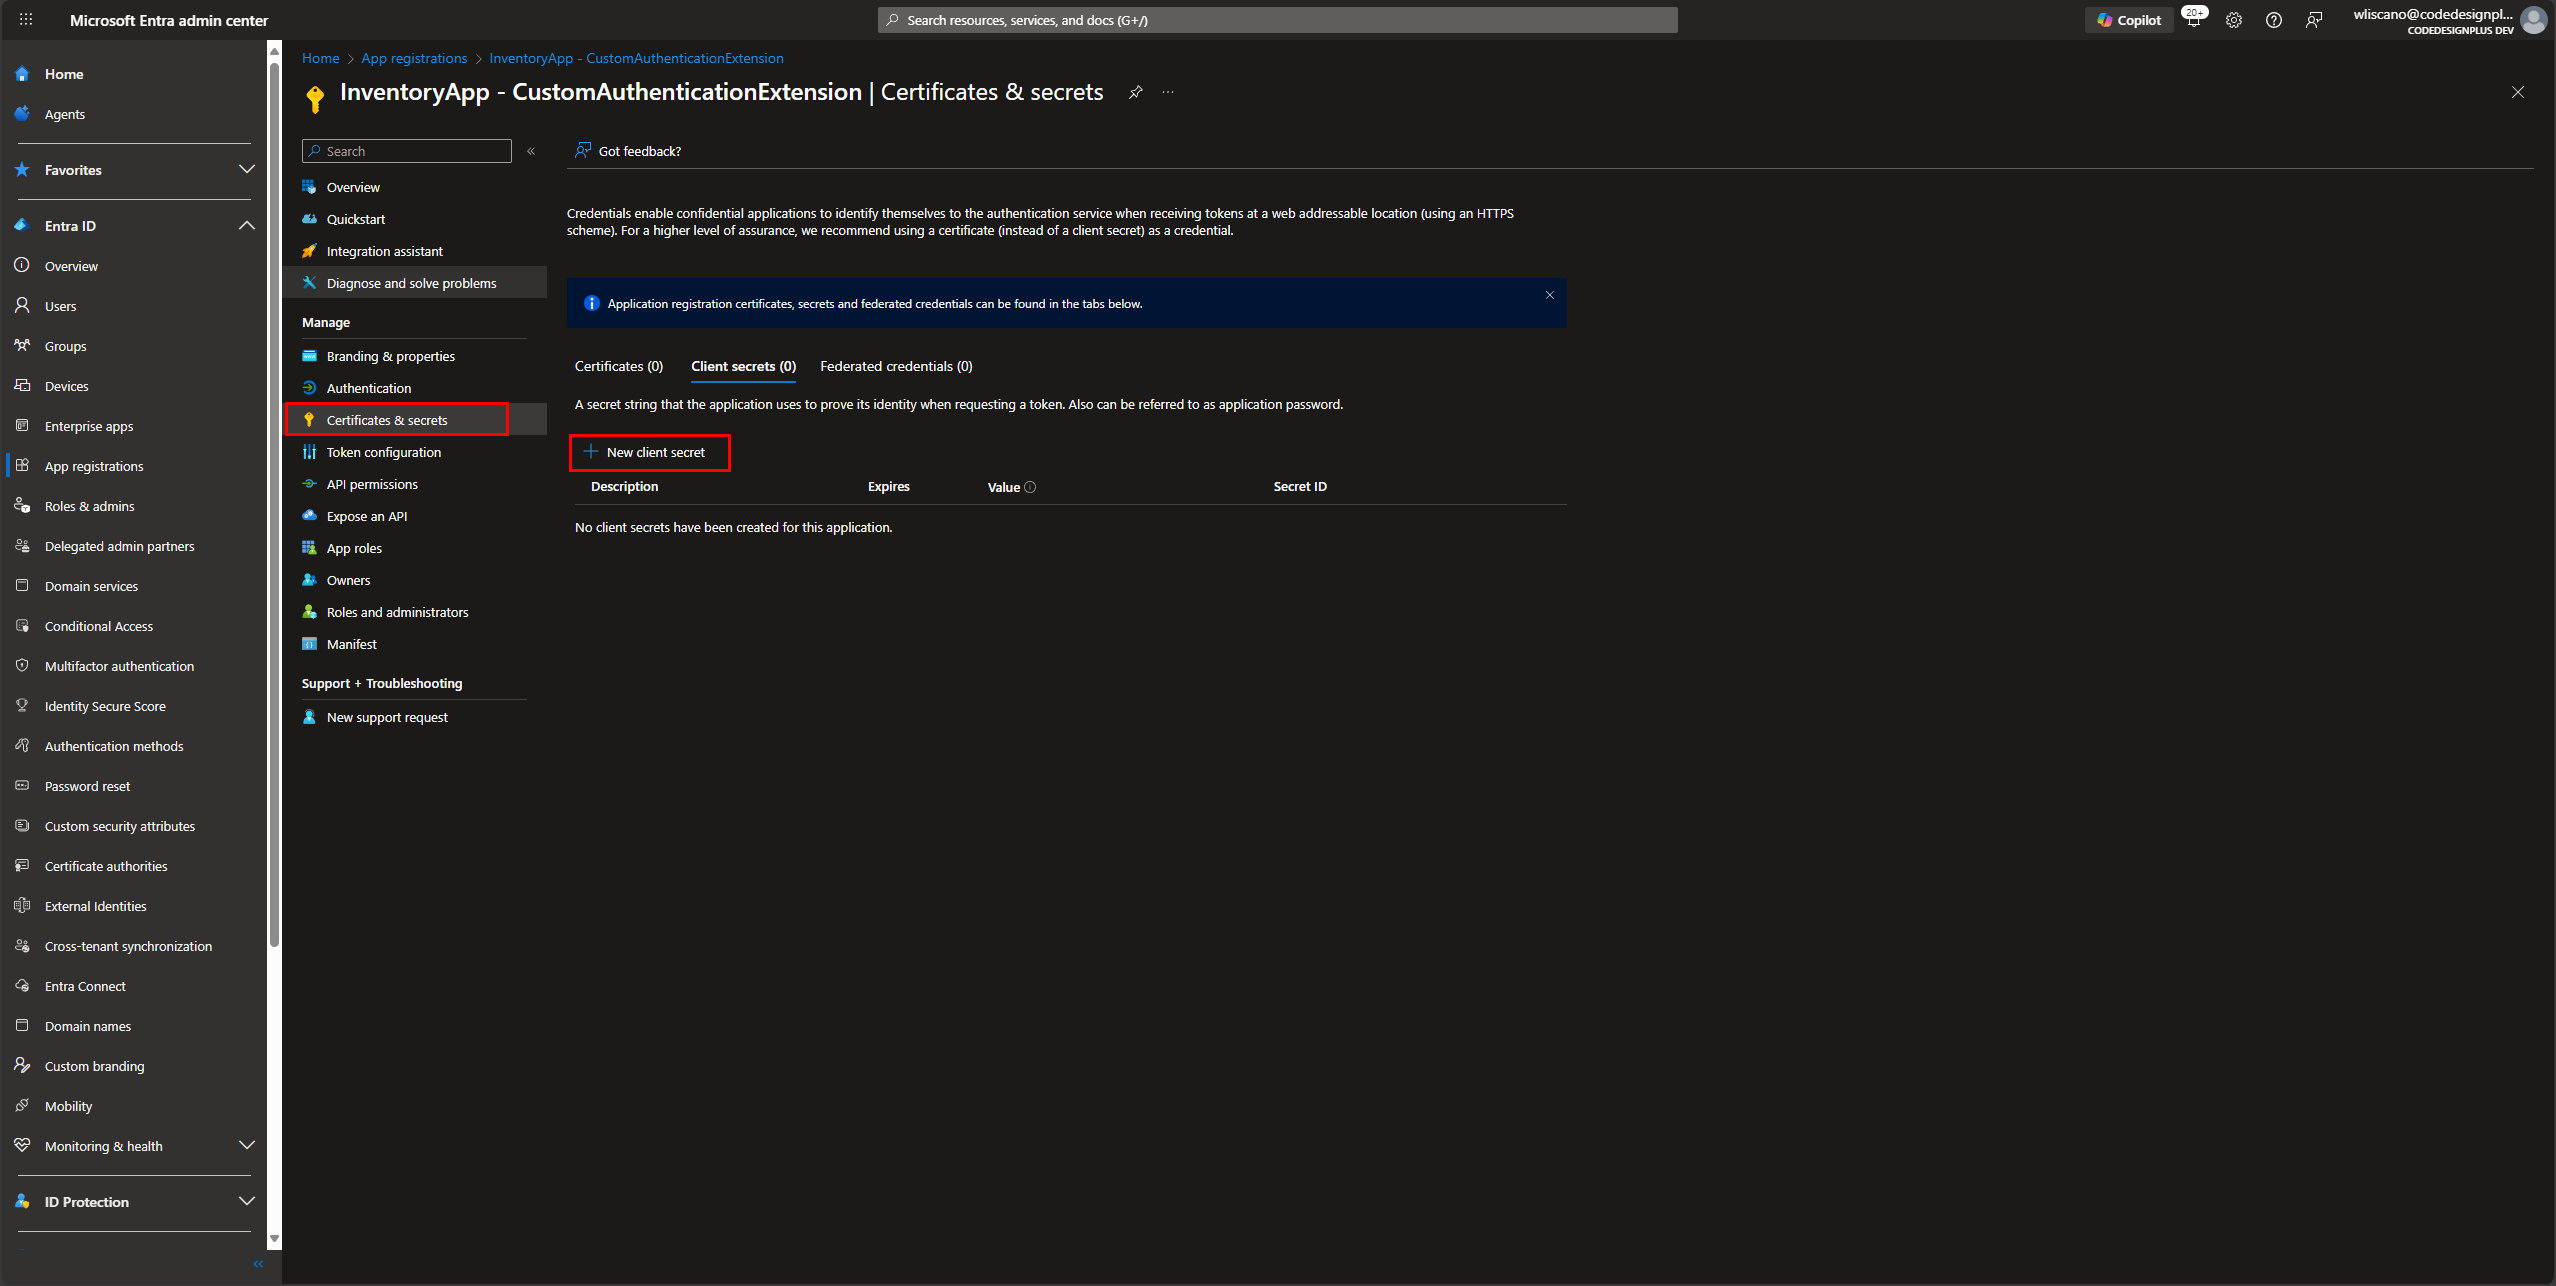The width and height of the screenshot is (2556, 1286).
Task: Click the Groups icon in left navigation
Action: pyautogui.click(x=22, y=345)
